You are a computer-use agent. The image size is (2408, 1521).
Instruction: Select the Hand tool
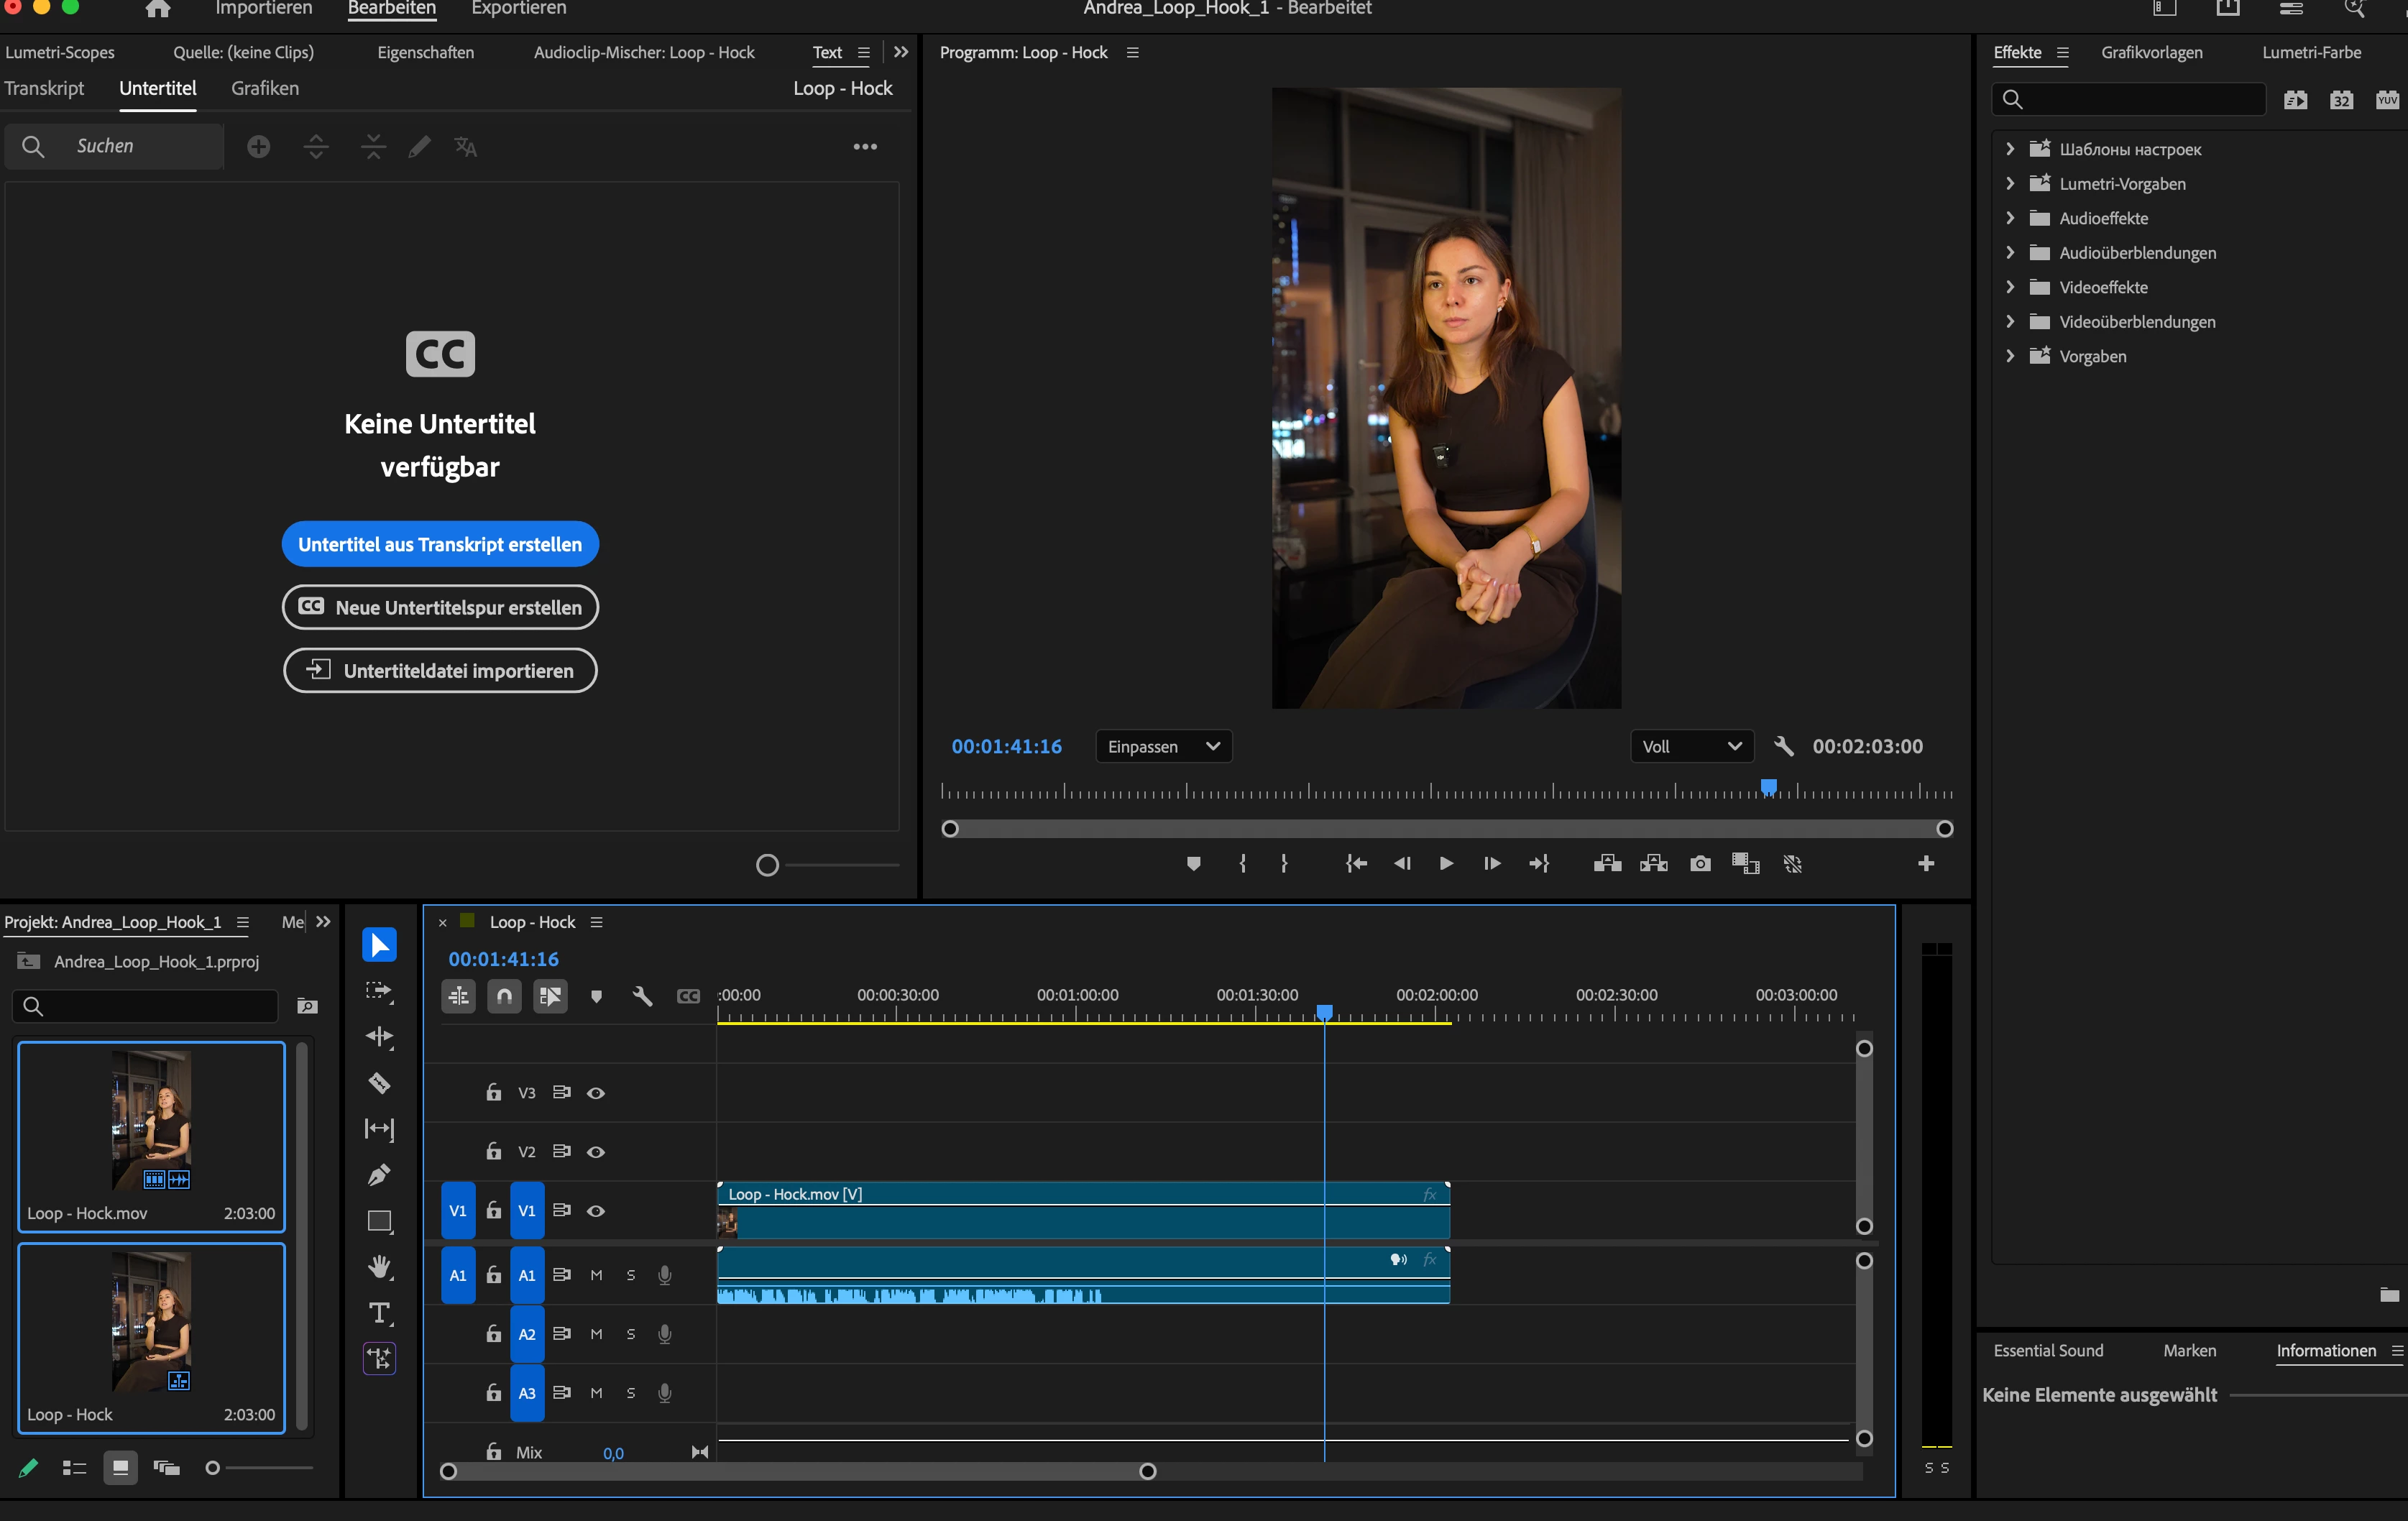point(379,1267)
